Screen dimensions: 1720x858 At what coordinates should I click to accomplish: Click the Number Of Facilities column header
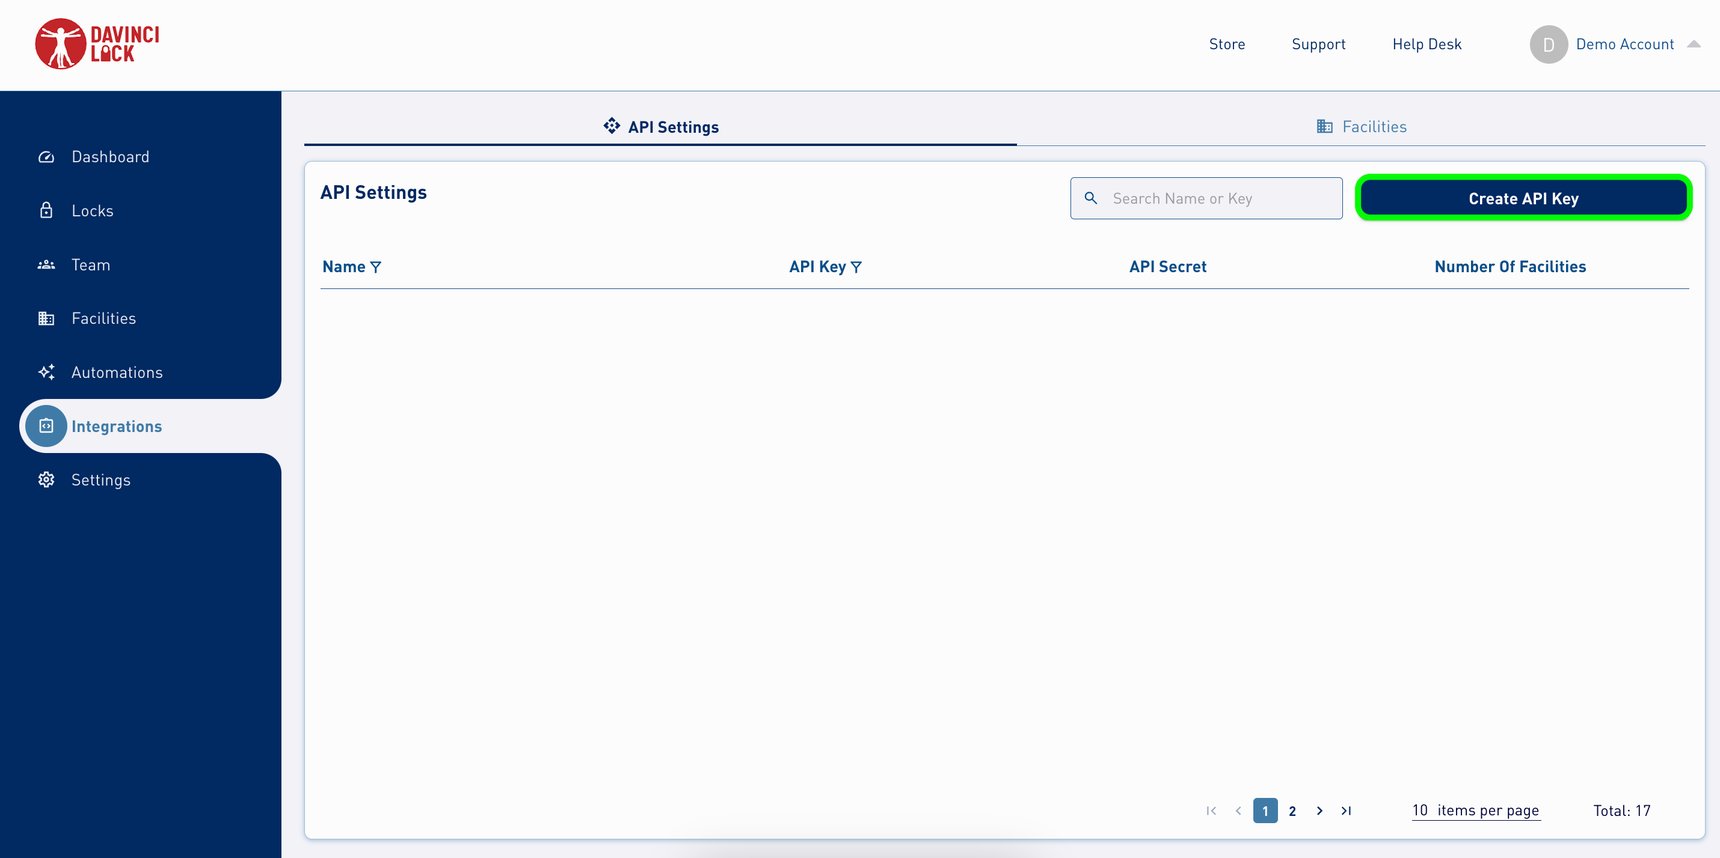pyautogui.click(x=1510, y=267)
